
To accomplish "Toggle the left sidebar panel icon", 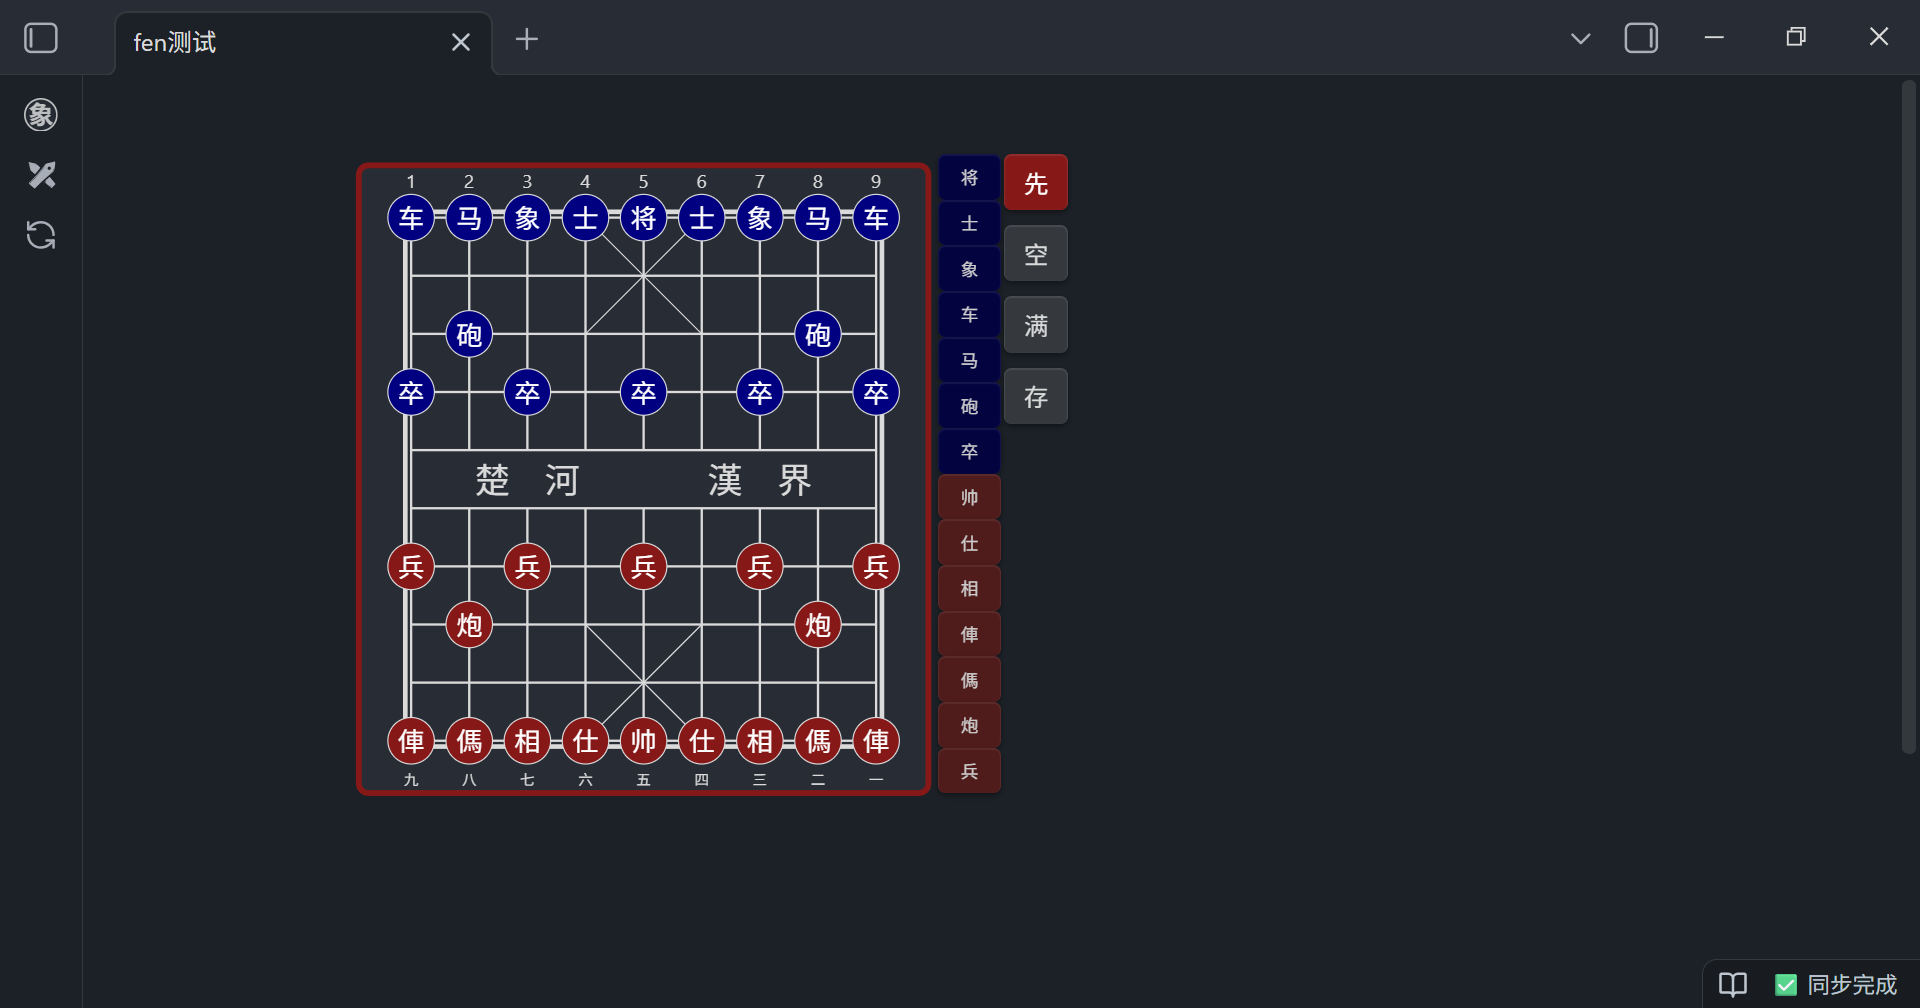I will coord(41,38).
